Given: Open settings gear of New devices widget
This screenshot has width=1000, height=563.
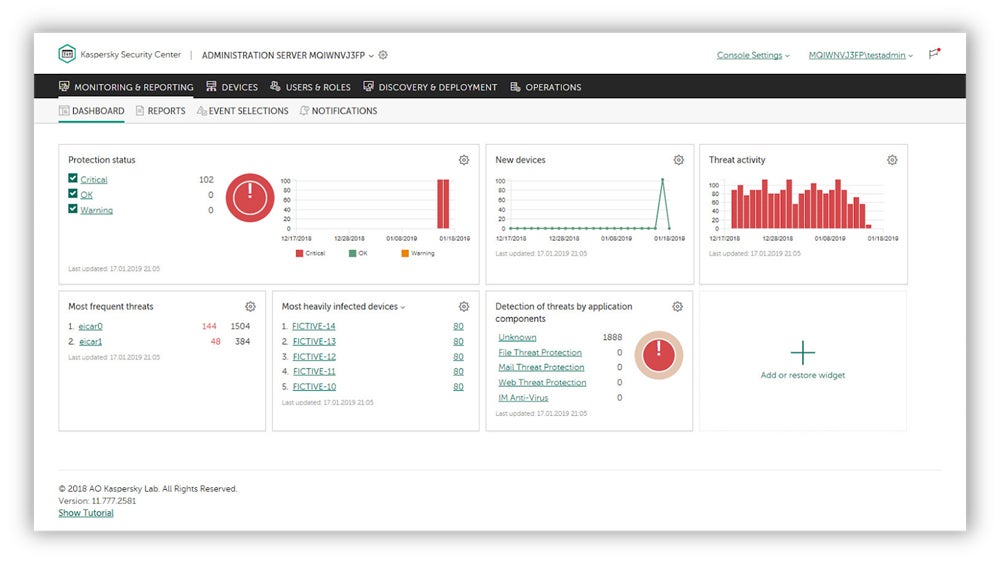Looking at the screenshot, I should point(678,160).
